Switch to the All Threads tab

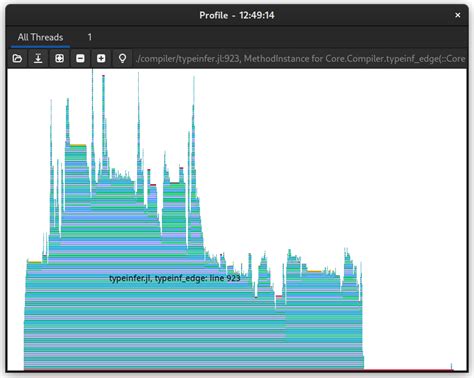pyautogui.click(x=40, y=37)
